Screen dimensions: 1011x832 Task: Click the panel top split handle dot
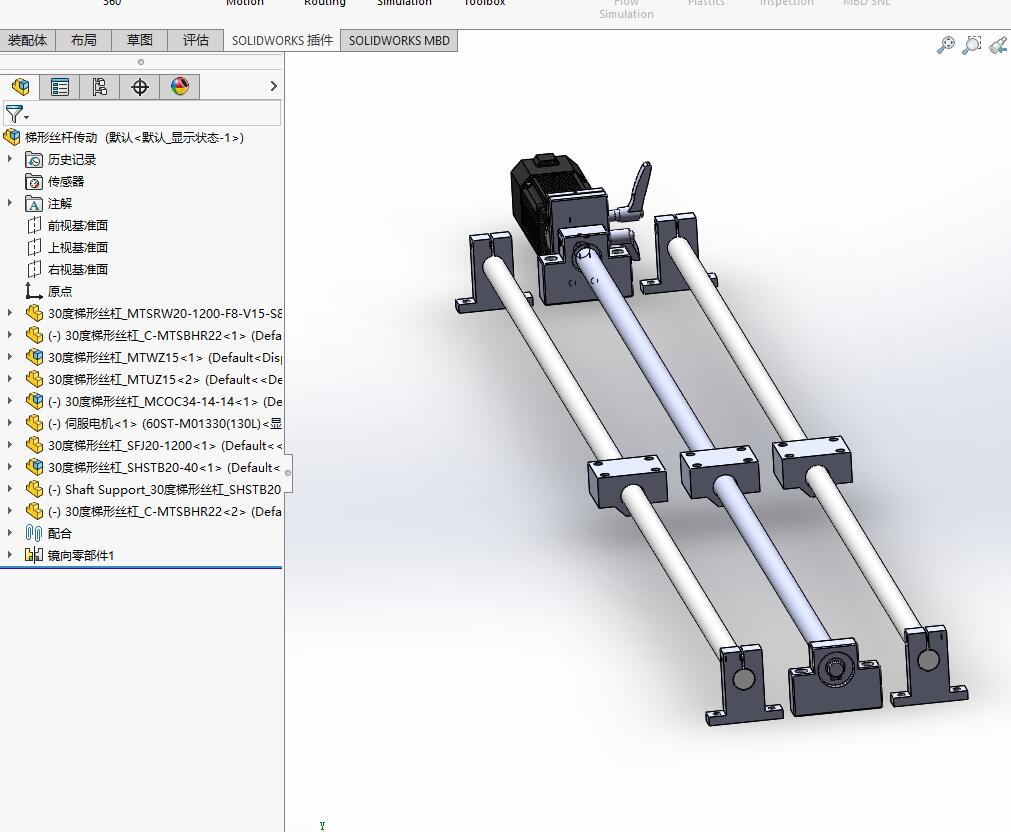tap(141, 62)
